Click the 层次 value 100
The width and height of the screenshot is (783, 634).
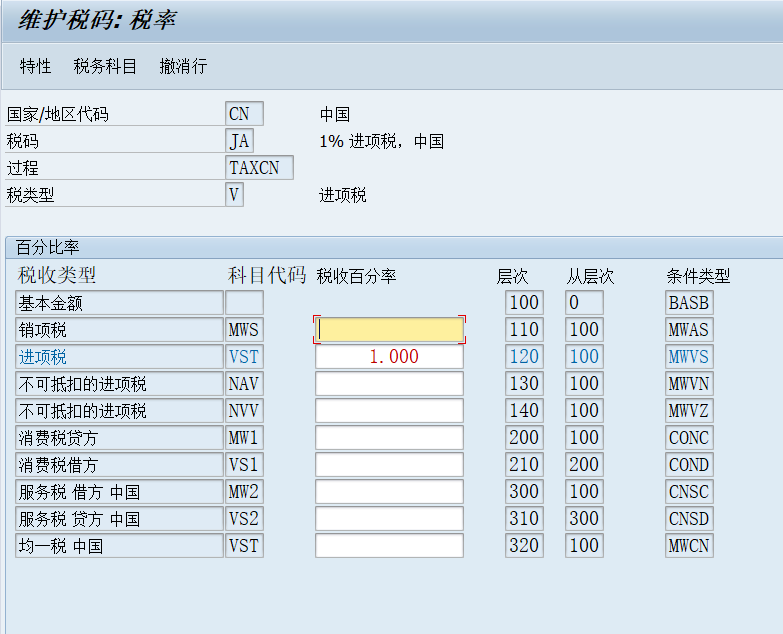click(x=524, y=303)
